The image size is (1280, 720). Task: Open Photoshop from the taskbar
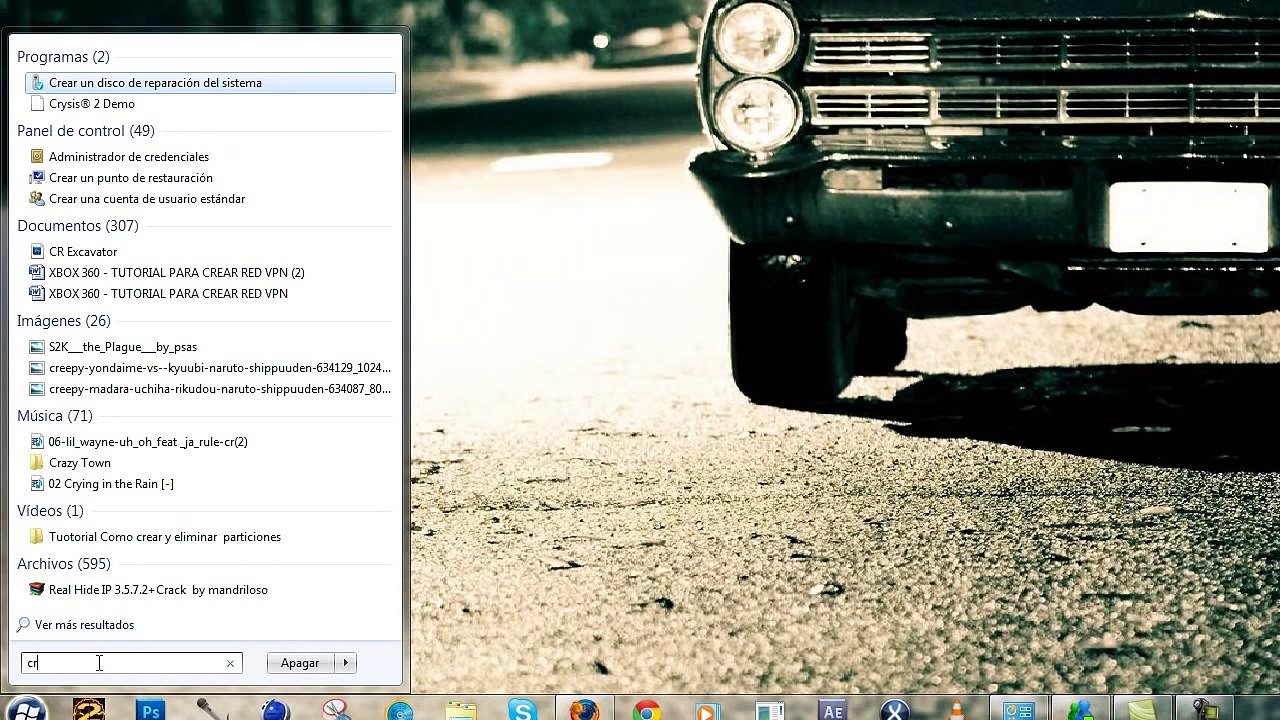151,710
